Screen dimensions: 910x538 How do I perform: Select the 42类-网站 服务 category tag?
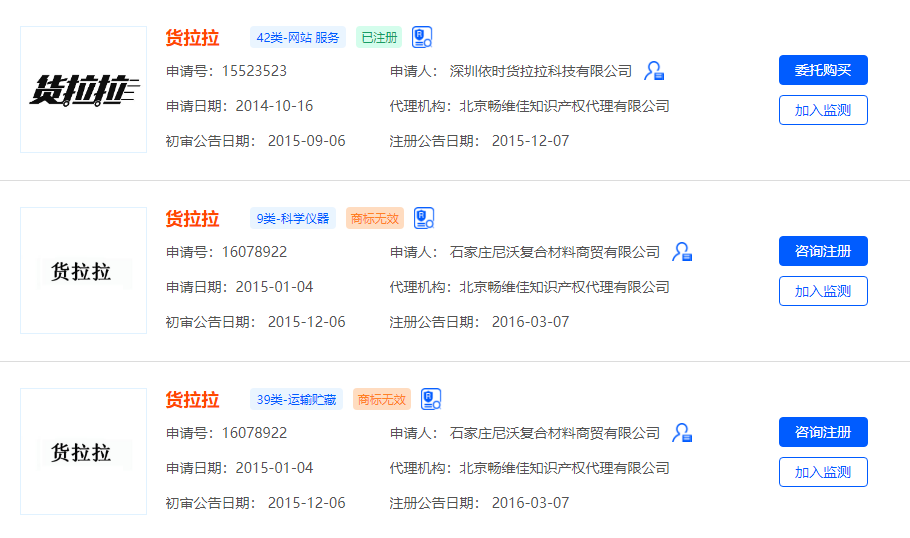click(298, 38)
